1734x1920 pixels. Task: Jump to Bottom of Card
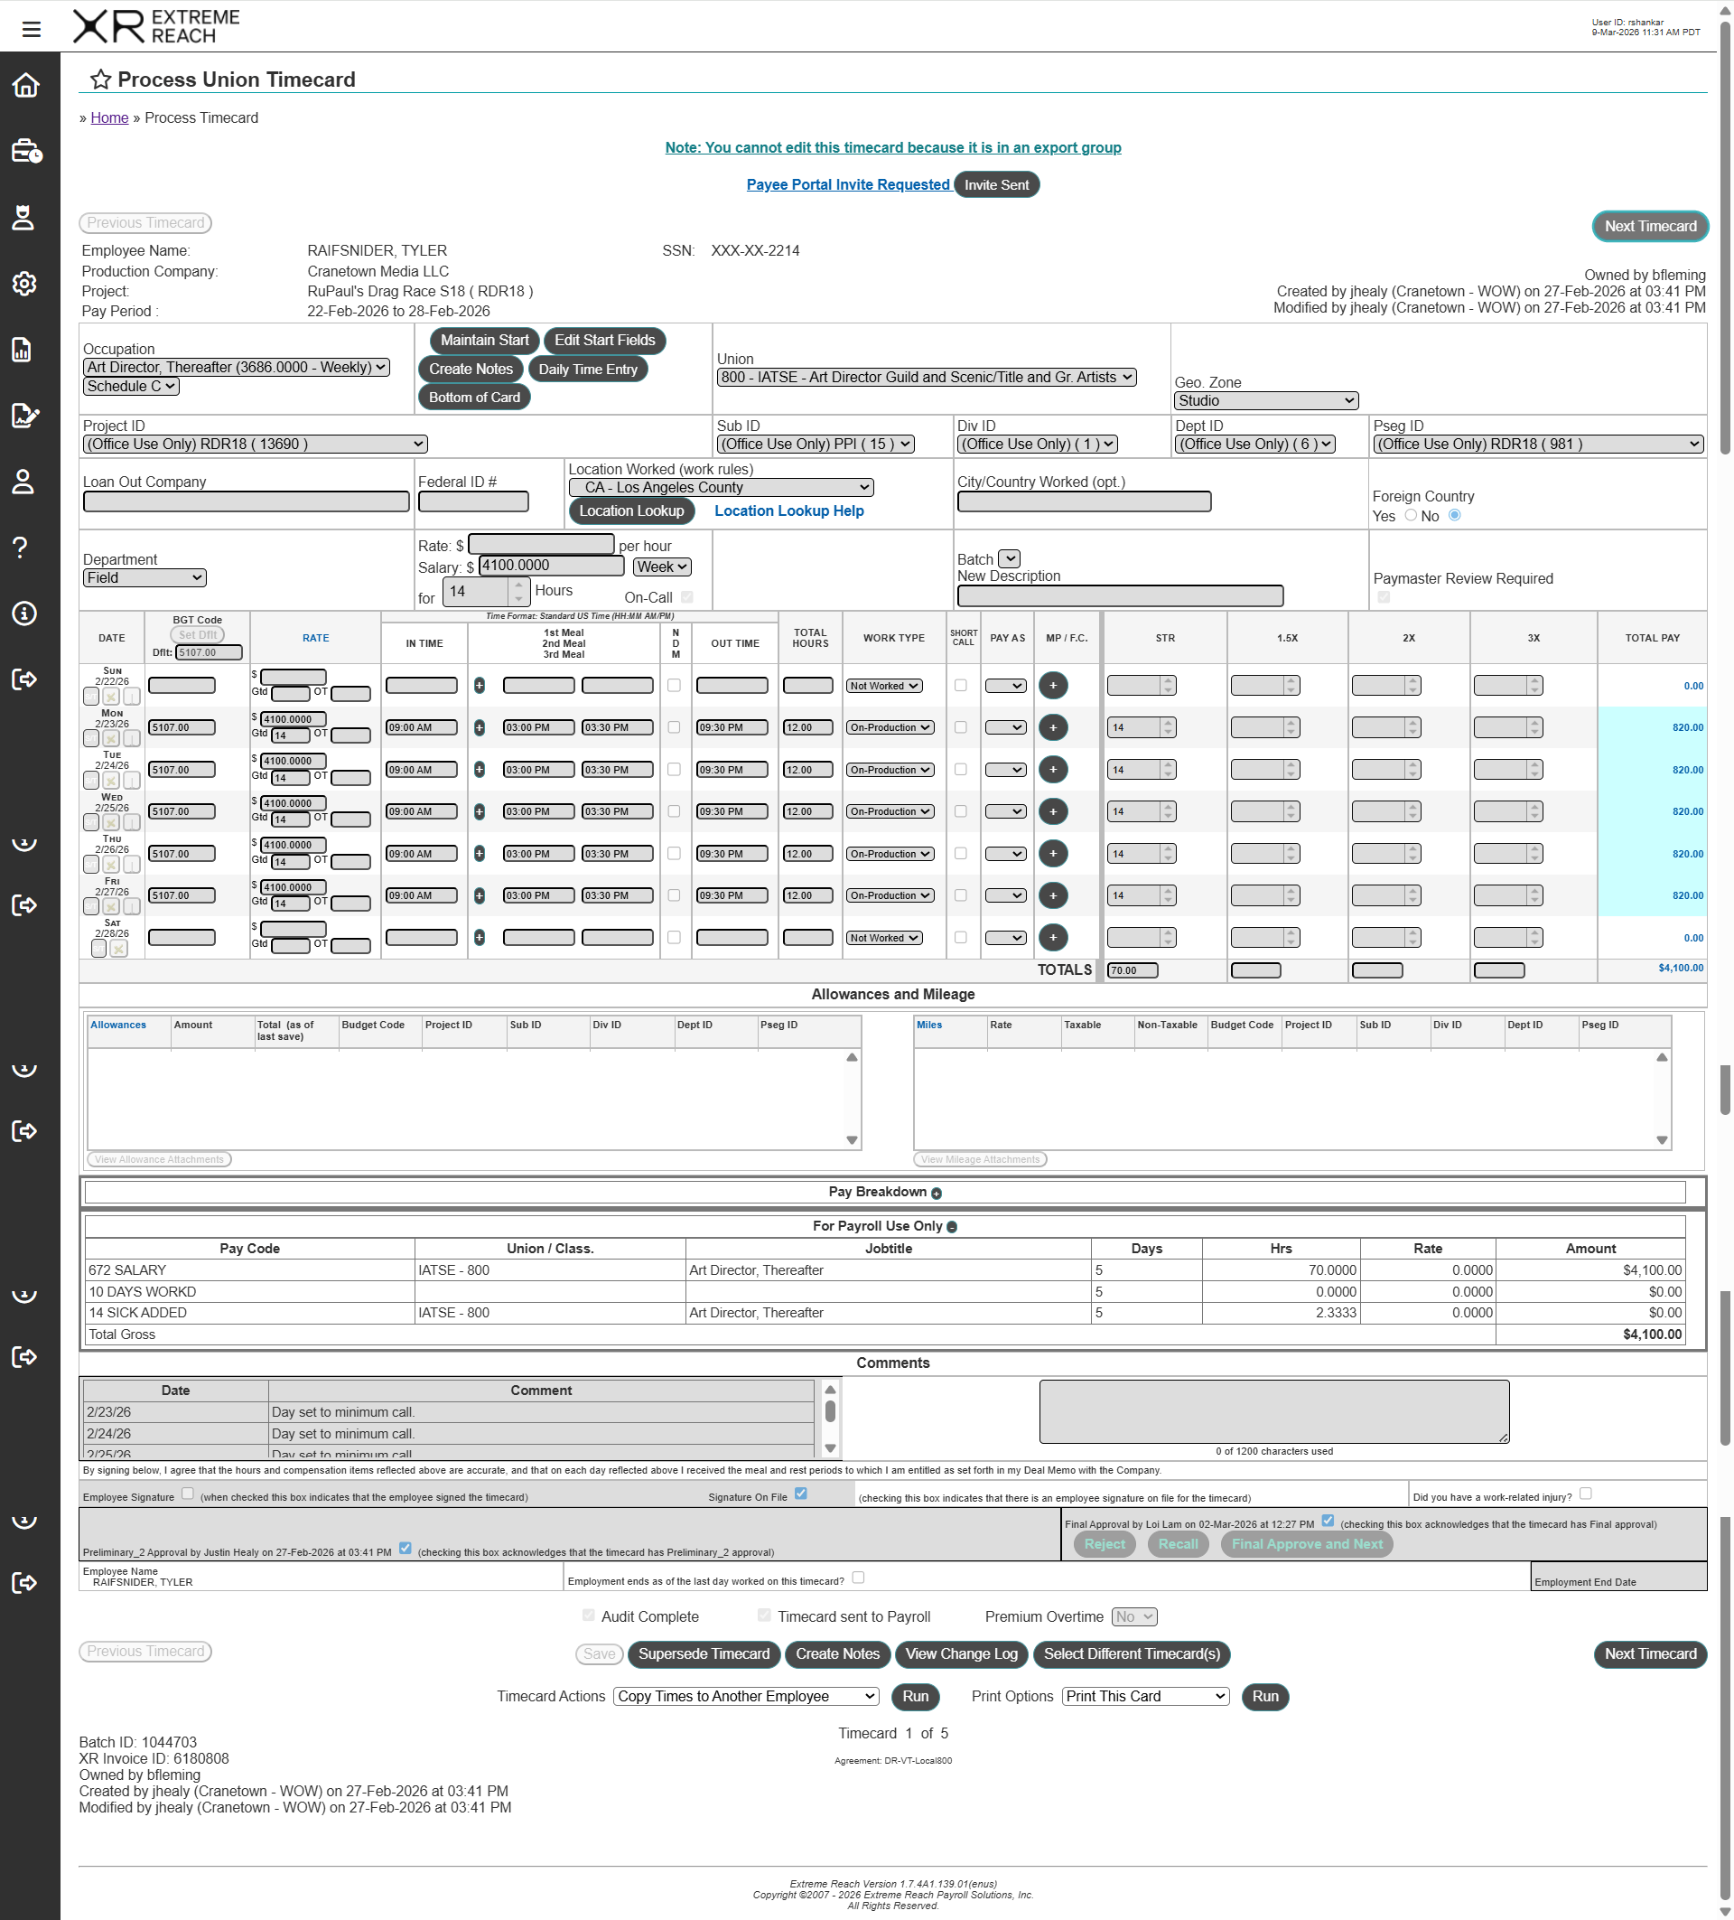click(x=474, y=397)
